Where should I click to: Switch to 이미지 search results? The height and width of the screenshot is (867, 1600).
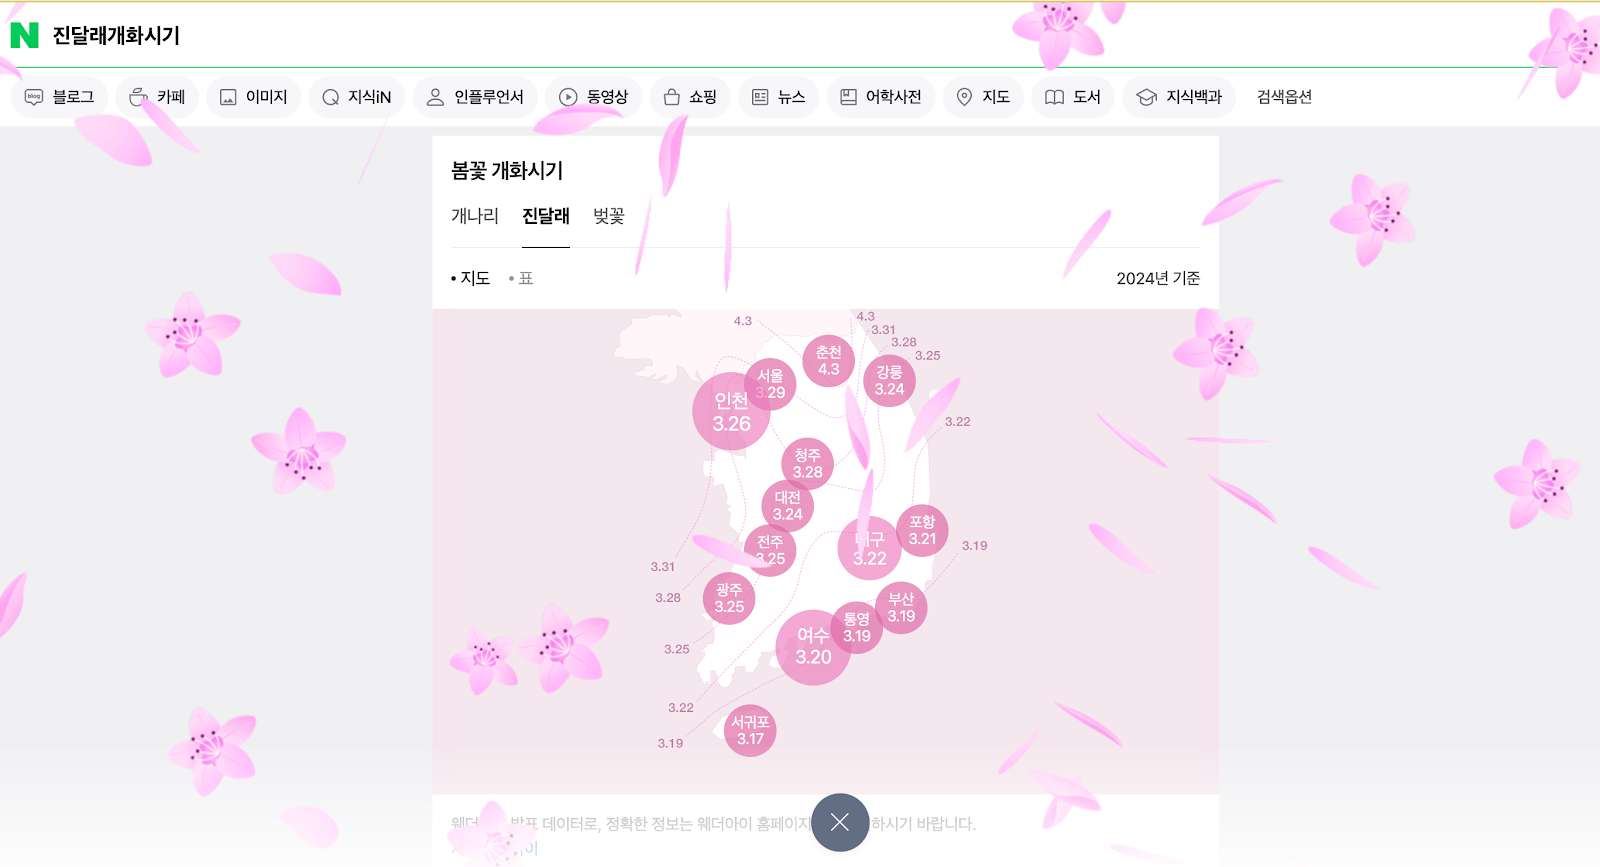[253, 97]
